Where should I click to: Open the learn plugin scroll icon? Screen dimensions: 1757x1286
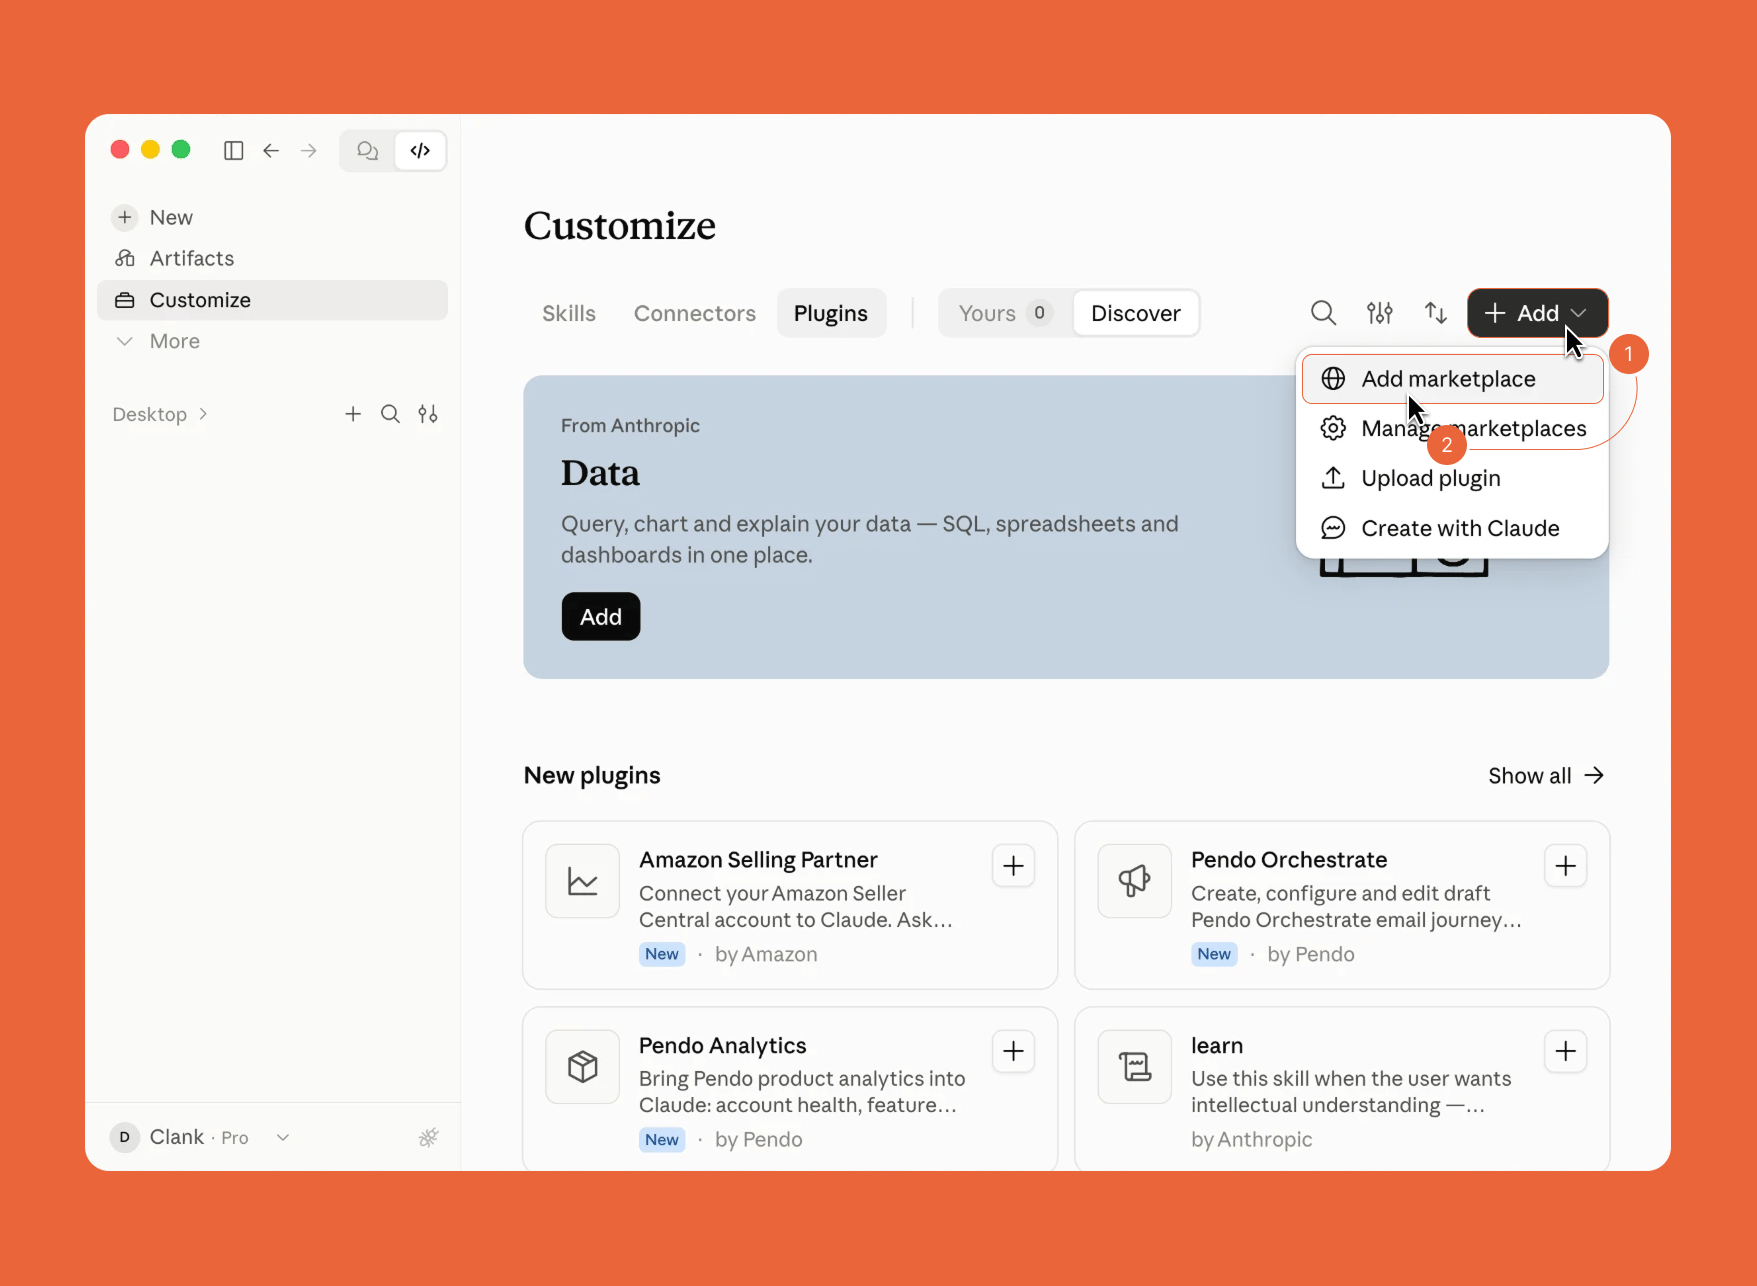pos(1135,1067)
